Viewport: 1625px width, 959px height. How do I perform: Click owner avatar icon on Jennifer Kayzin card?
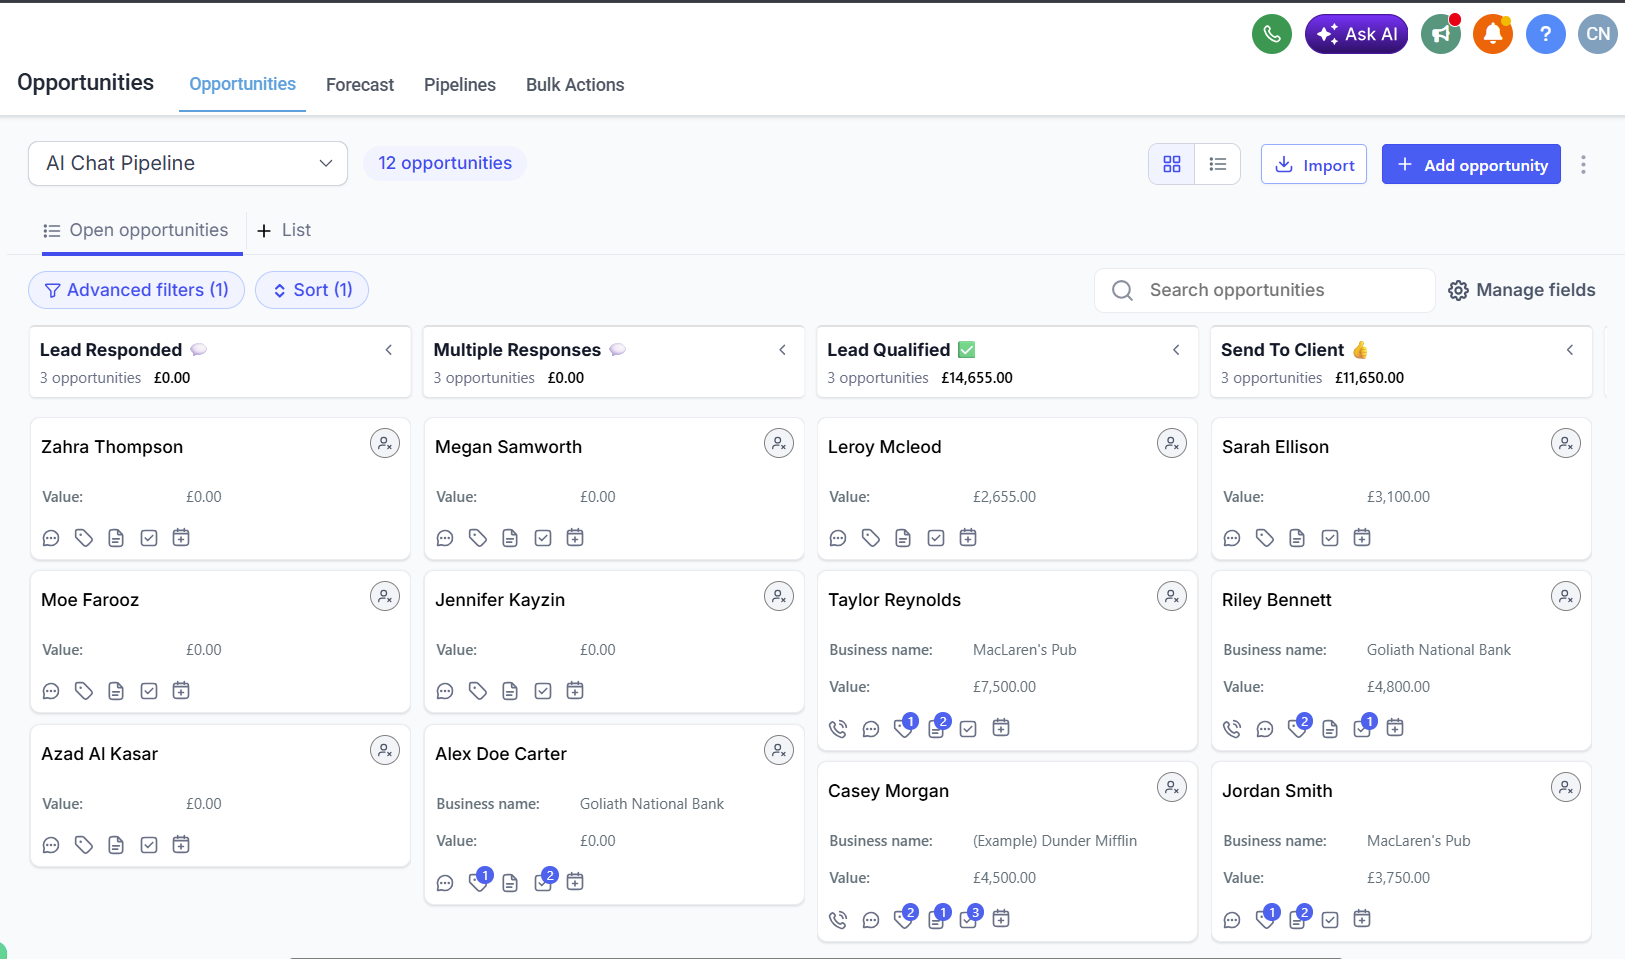[779, 597]
